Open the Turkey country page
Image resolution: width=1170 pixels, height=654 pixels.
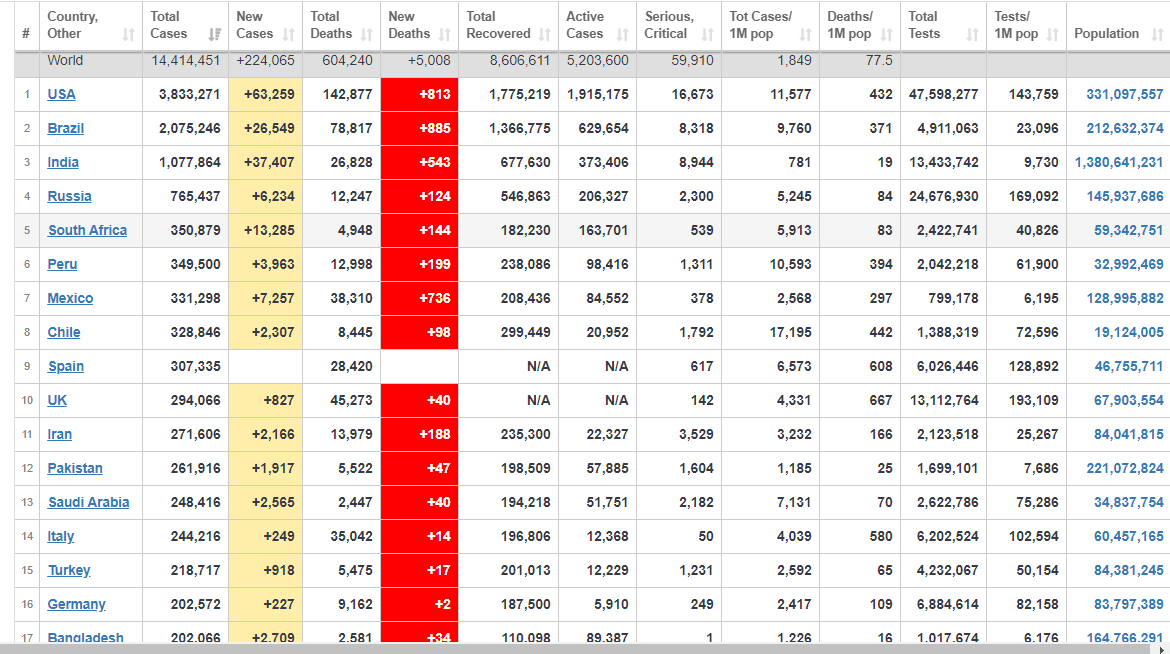click(x=69, y=570)
